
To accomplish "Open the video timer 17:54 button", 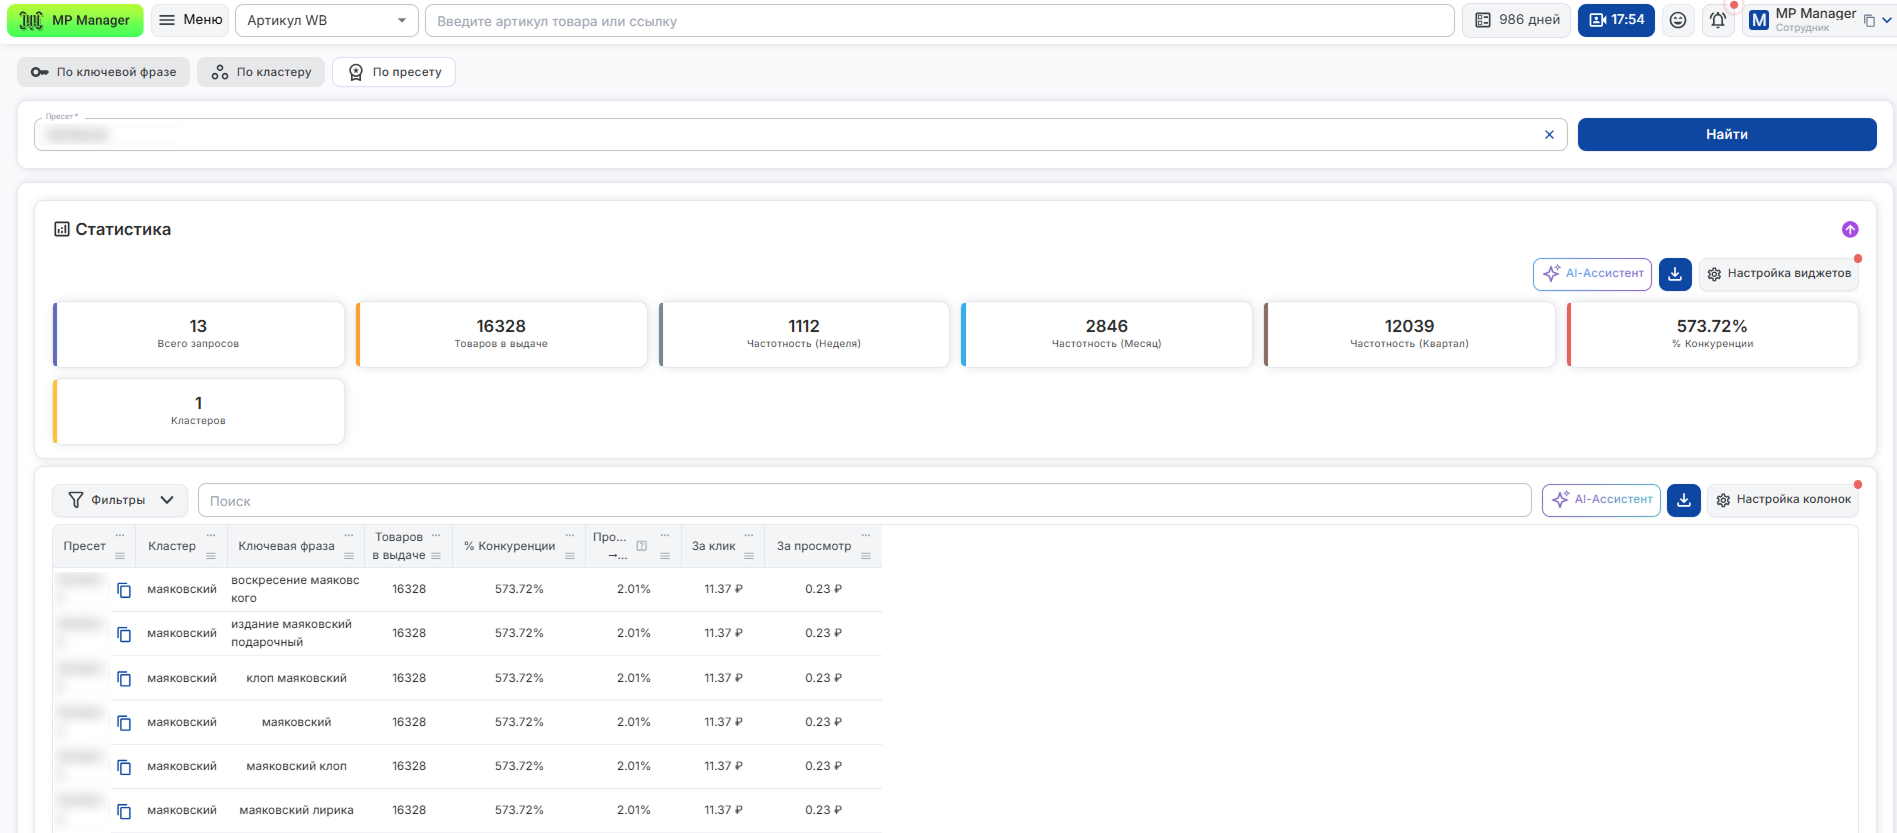I will (1616, 20).
